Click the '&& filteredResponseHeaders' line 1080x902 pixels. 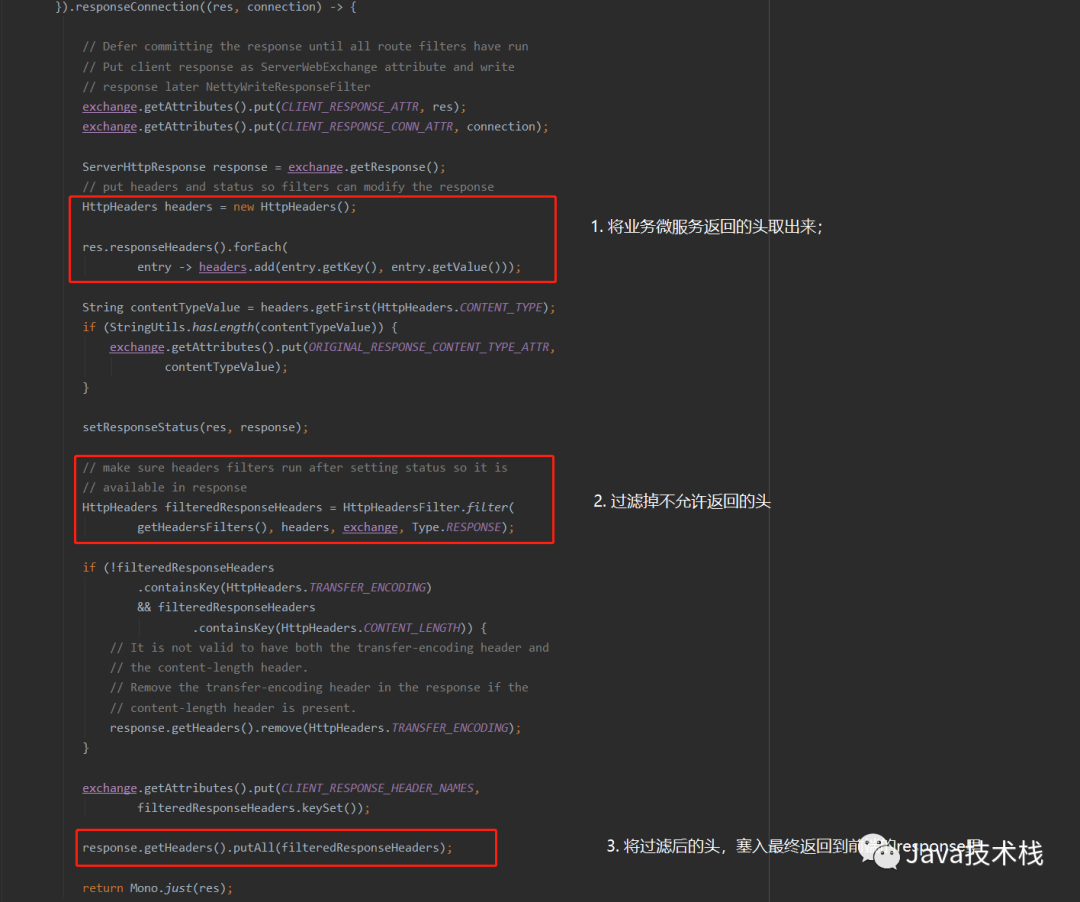tap(226, 607)
